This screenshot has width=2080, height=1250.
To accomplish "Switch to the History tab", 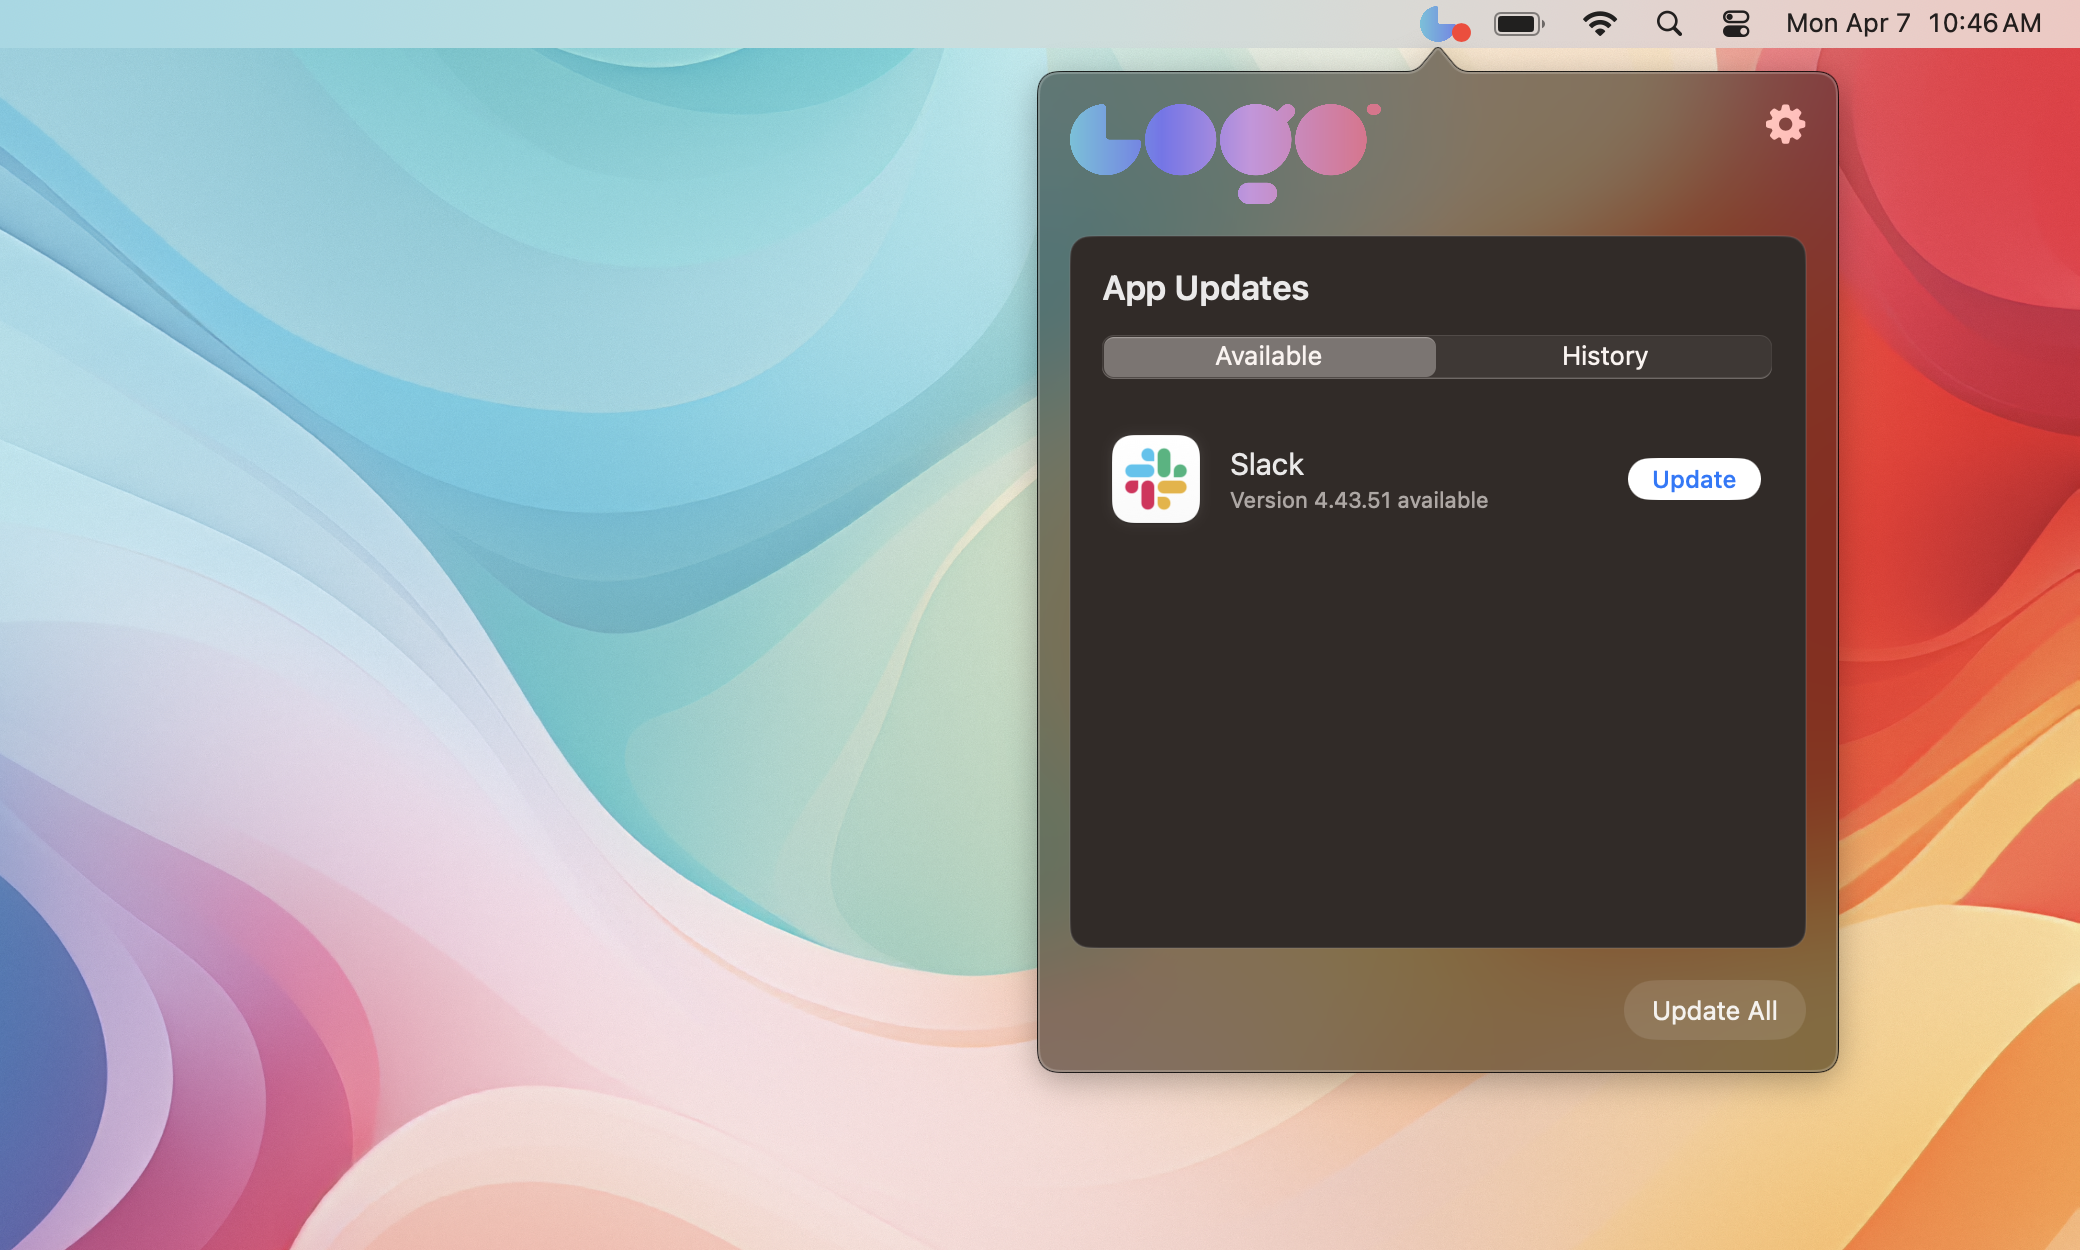I will (x=1604, y=356).
